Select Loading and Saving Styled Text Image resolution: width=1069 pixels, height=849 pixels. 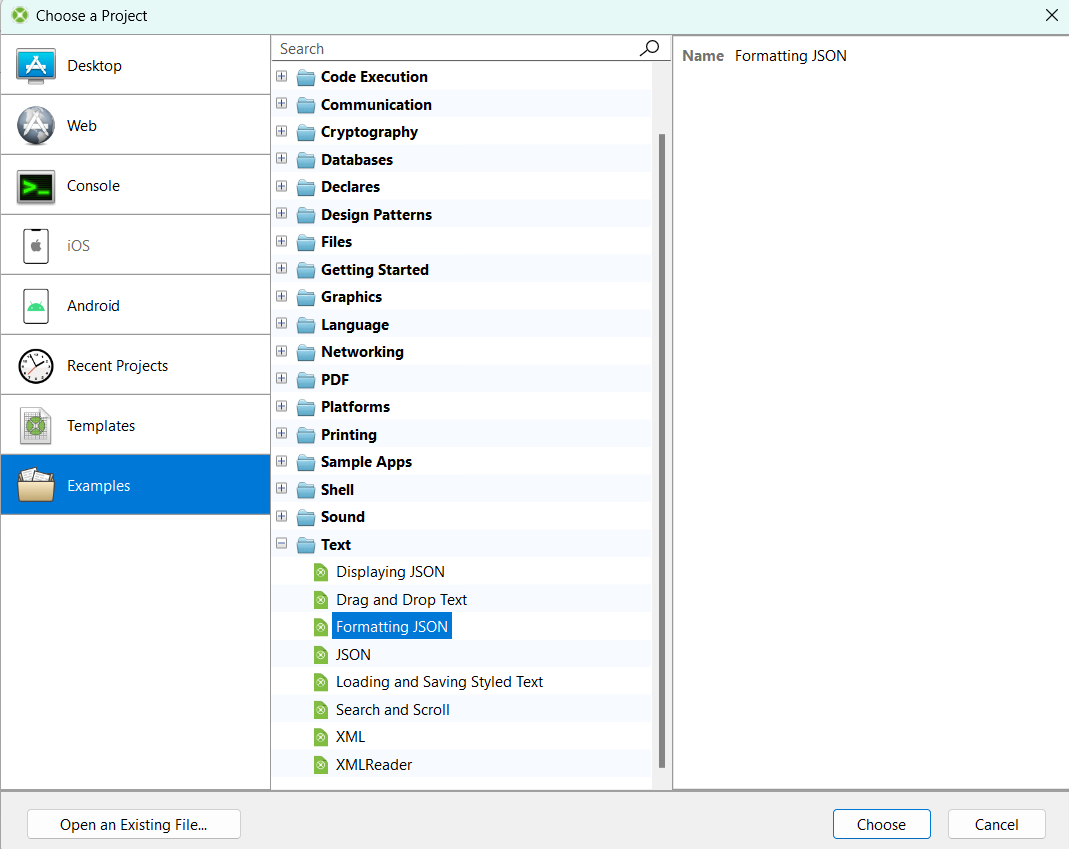pos(439,682)
